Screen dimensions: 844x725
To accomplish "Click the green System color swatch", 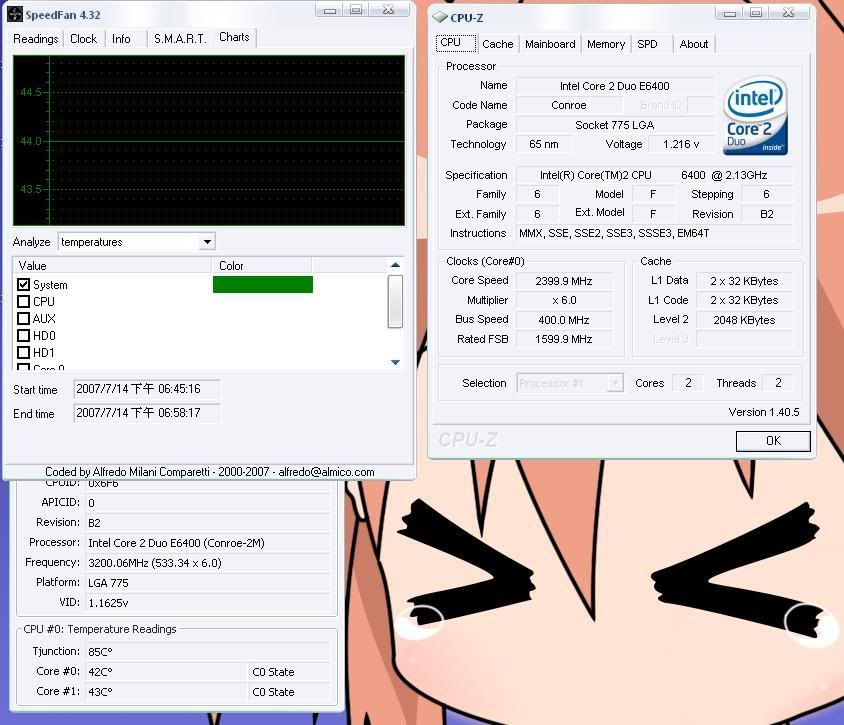I will [x=263, y=284].
